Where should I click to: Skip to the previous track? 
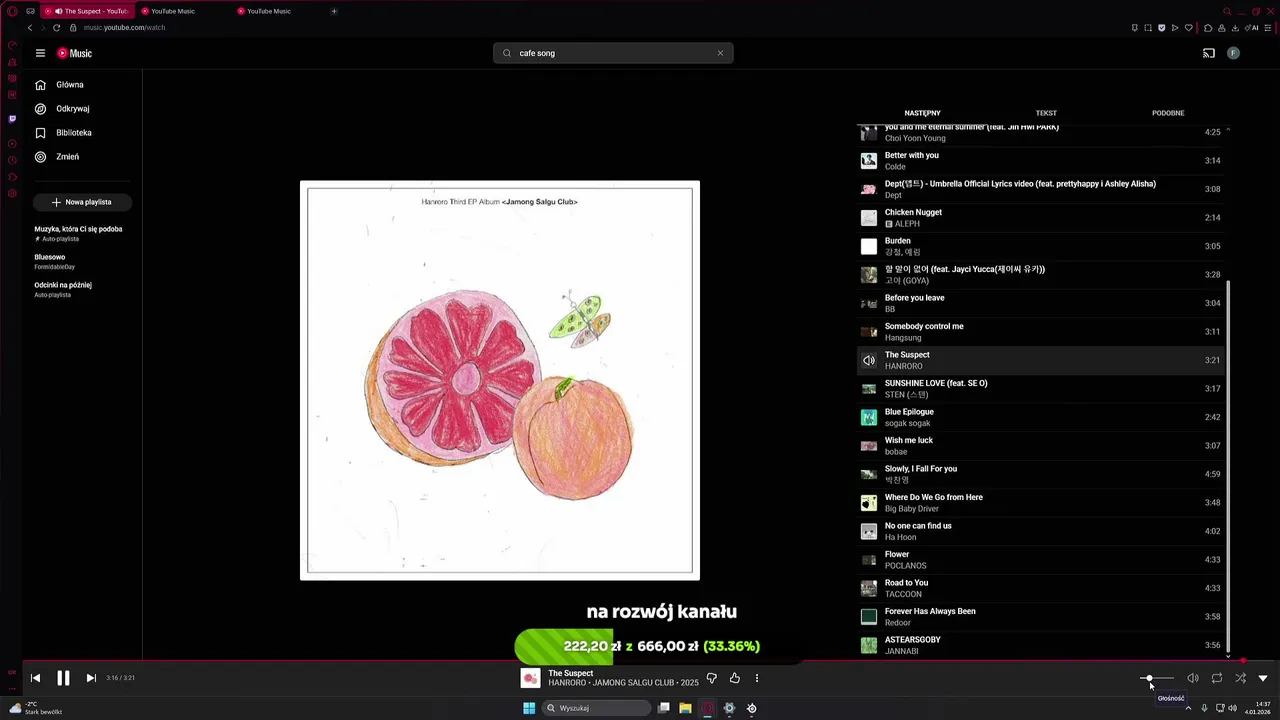tap(35, 678)
